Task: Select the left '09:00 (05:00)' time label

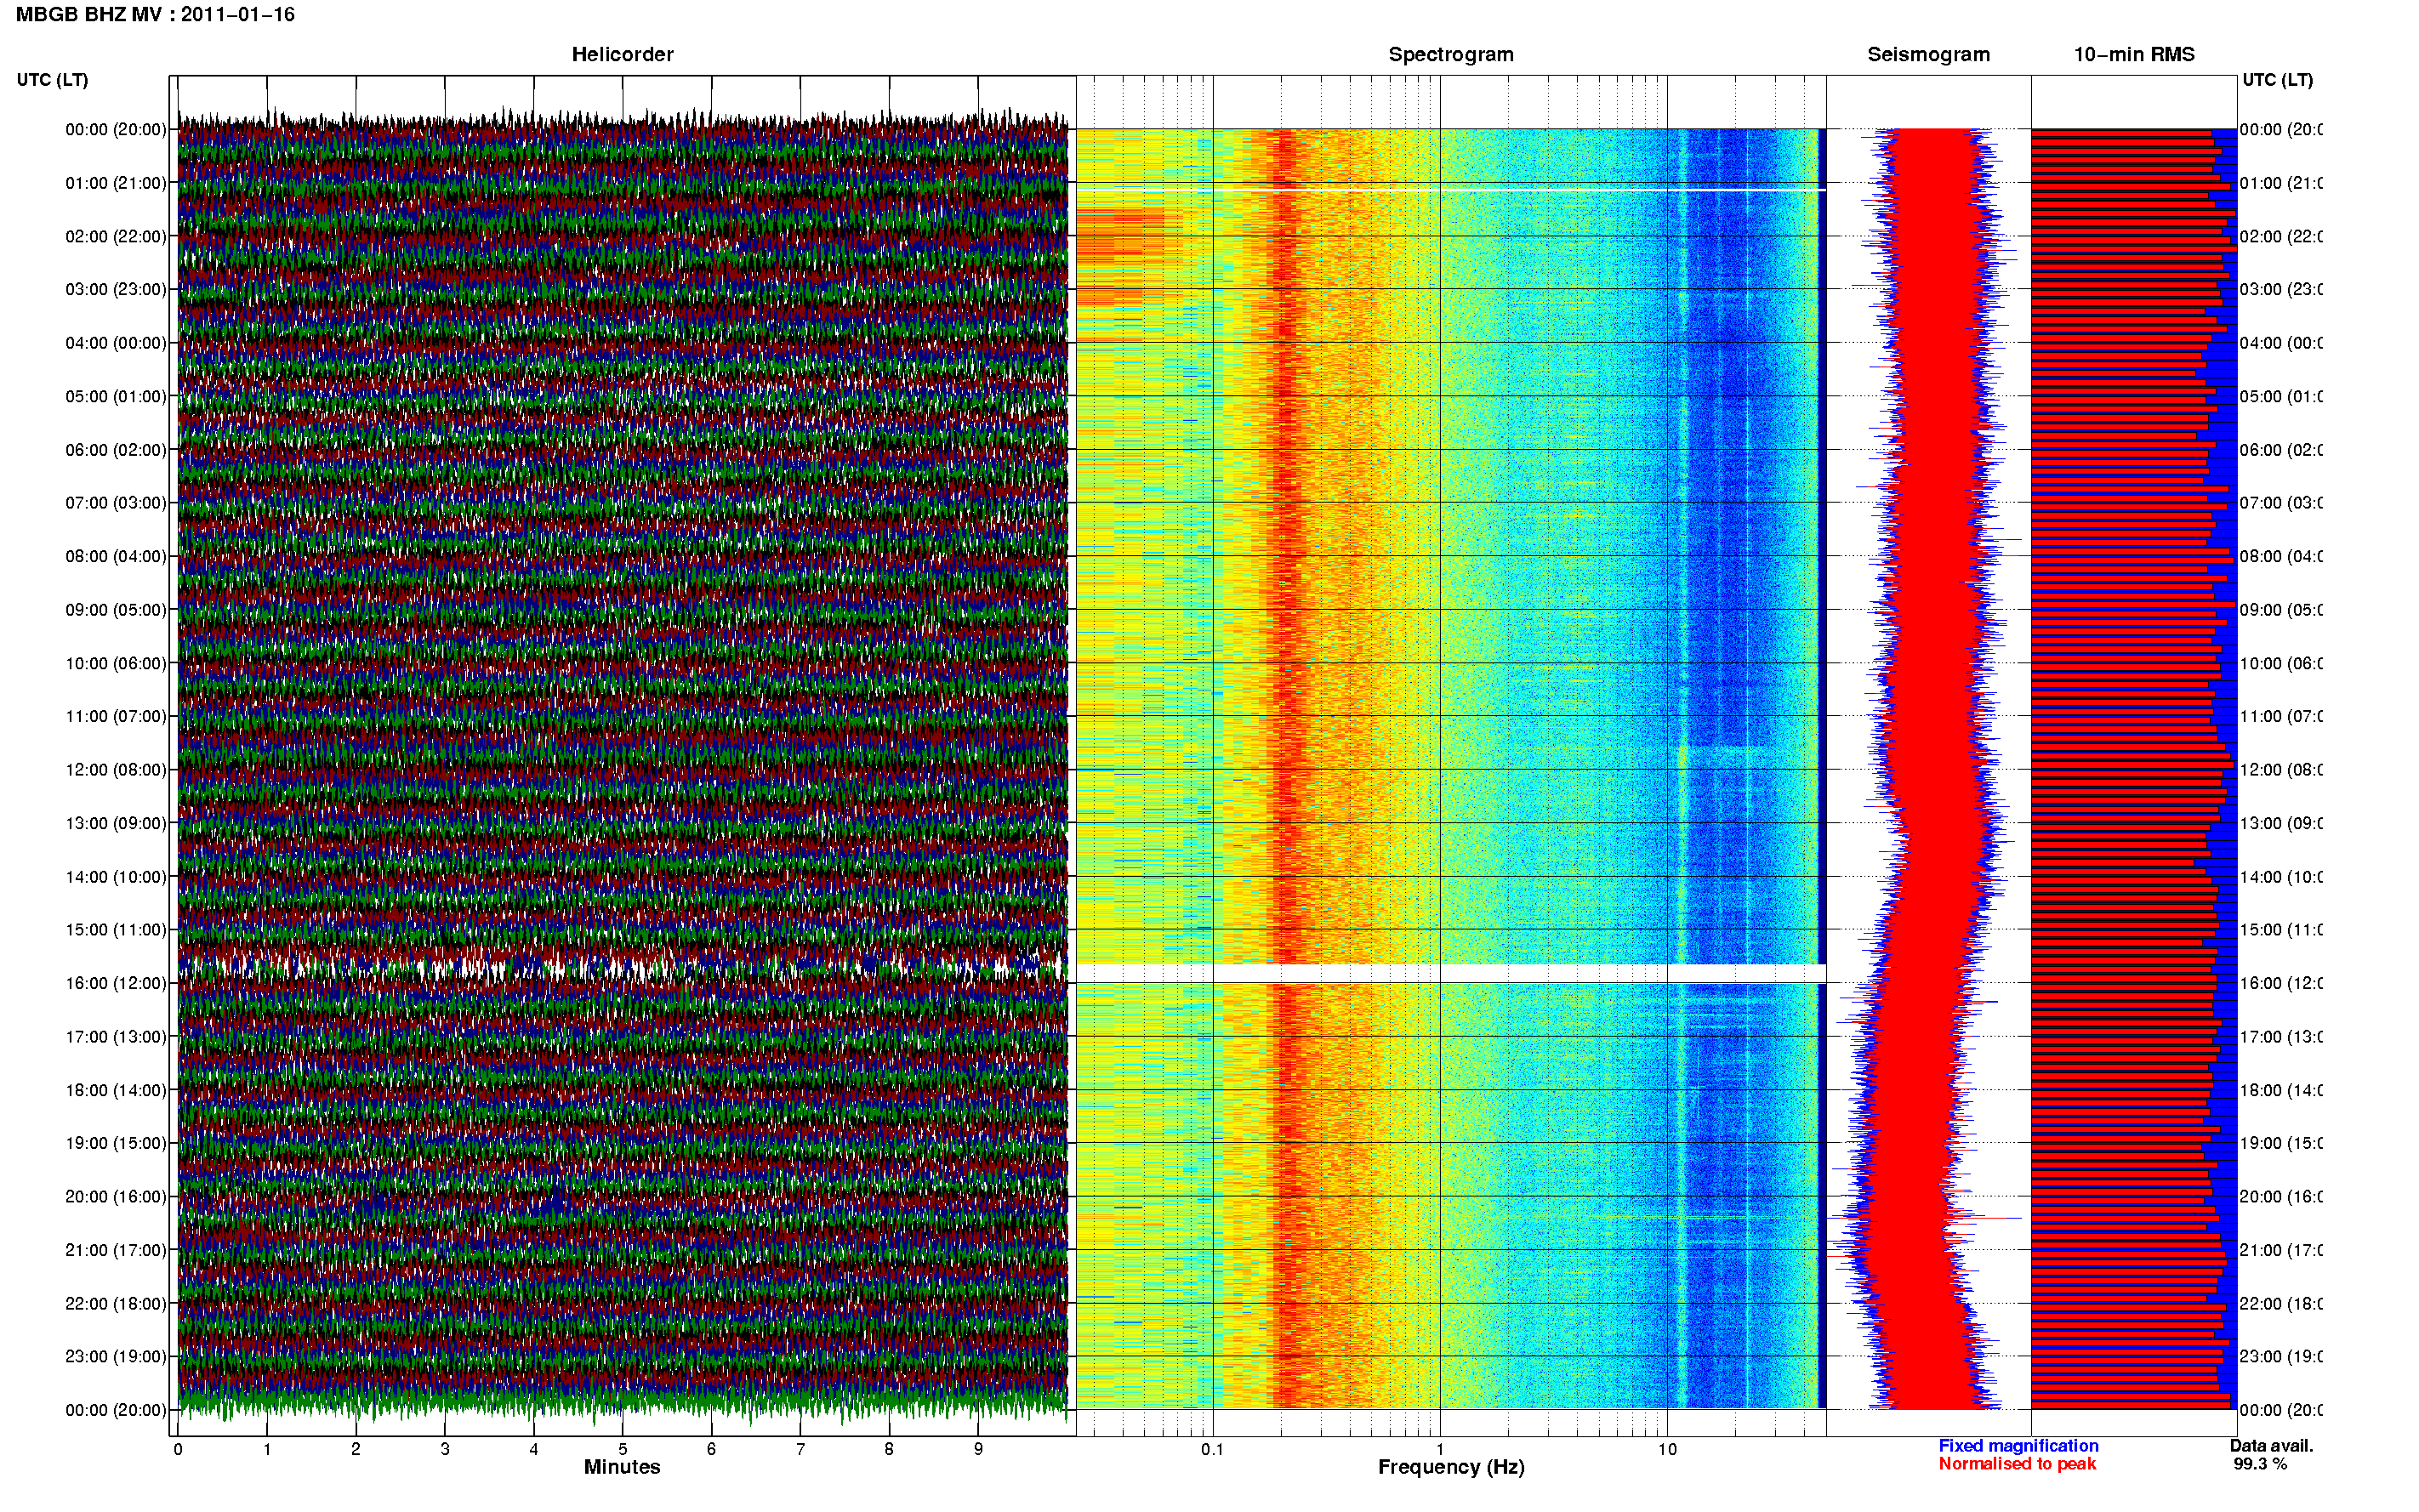Action: [116, 609]
